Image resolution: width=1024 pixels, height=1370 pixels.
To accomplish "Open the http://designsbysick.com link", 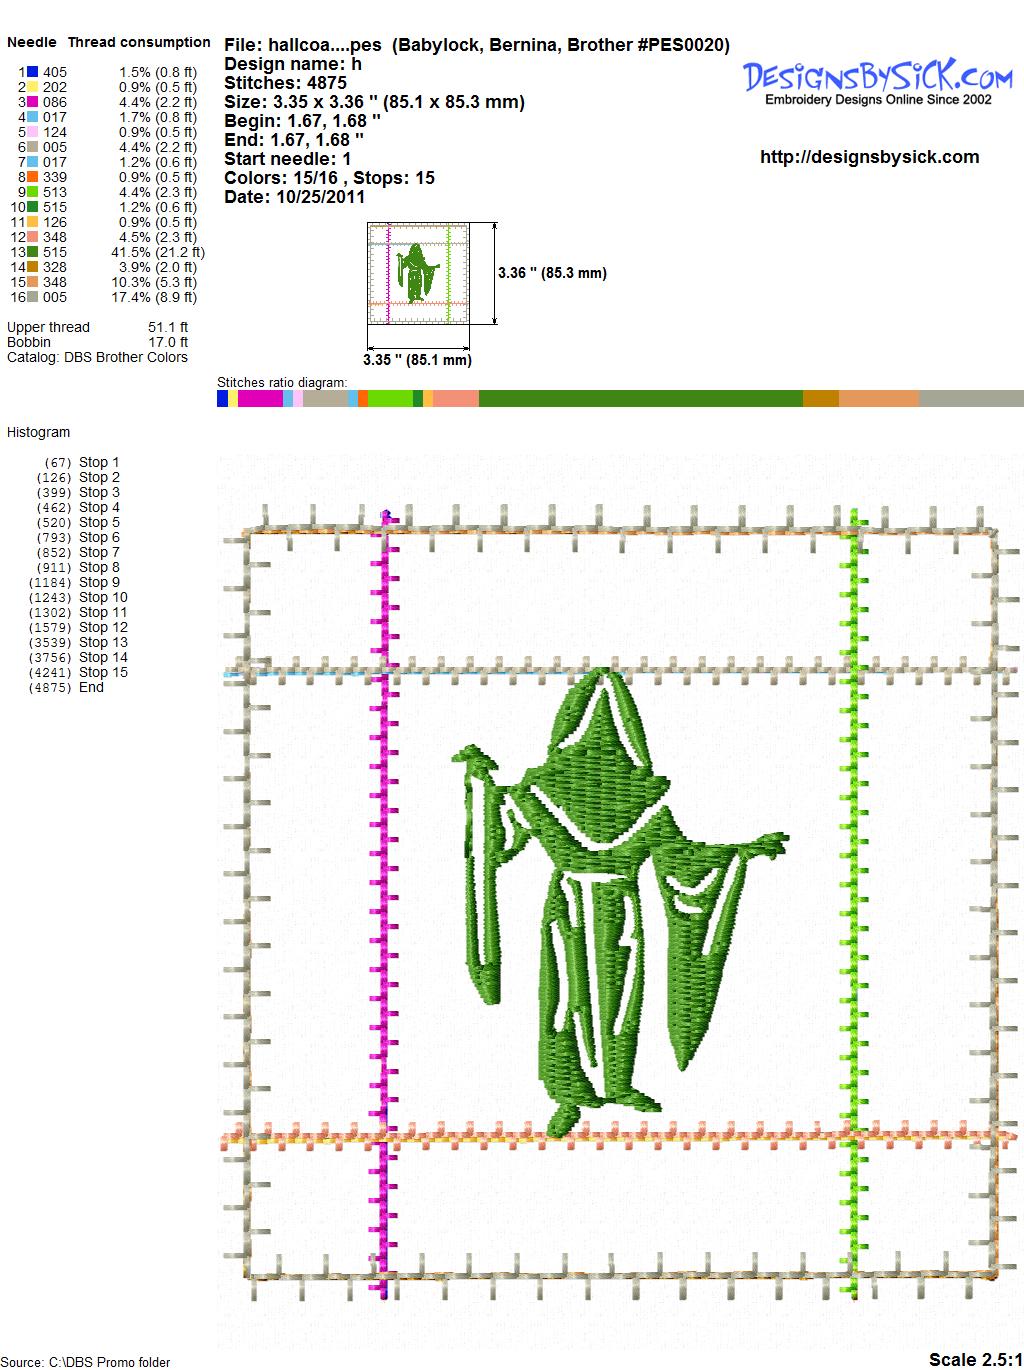I will 869,157.
